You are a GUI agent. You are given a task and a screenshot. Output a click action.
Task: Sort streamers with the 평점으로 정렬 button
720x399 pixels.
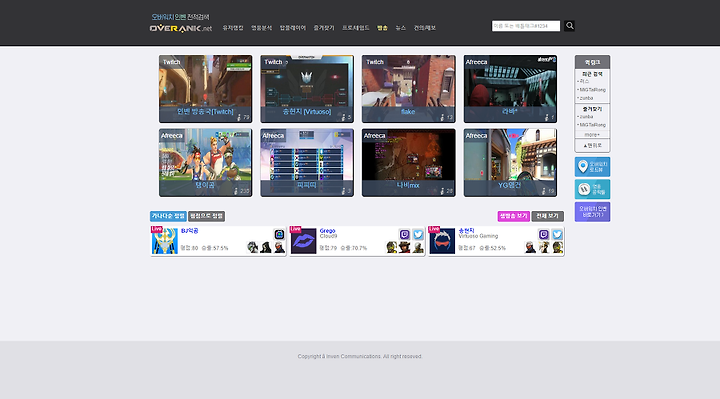pos(206,216)
